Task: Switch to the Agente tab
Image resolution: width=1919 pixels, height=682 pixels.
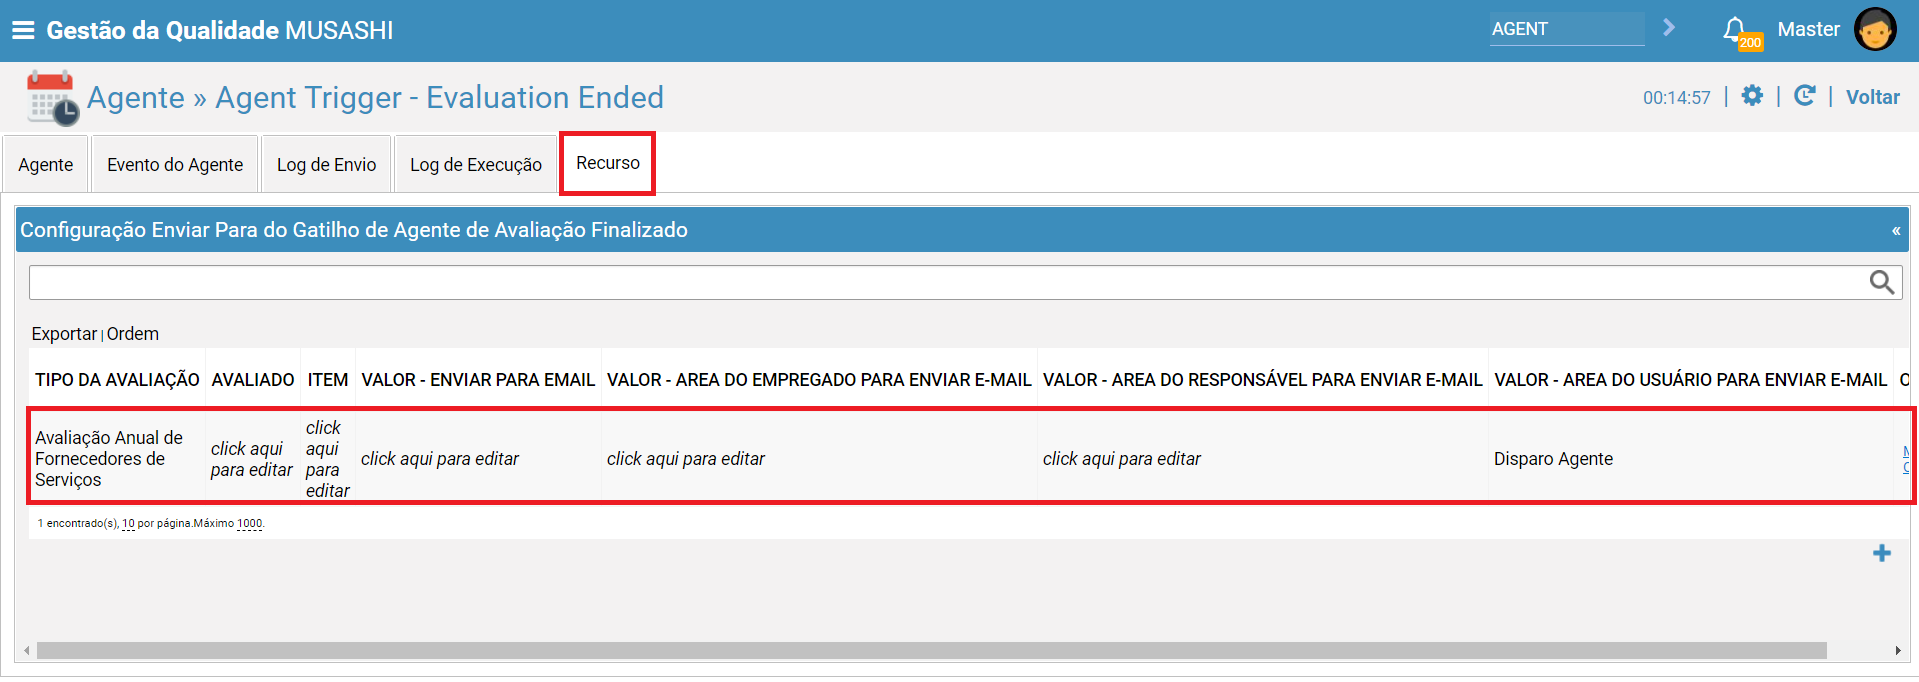Action: click(46, 165)
